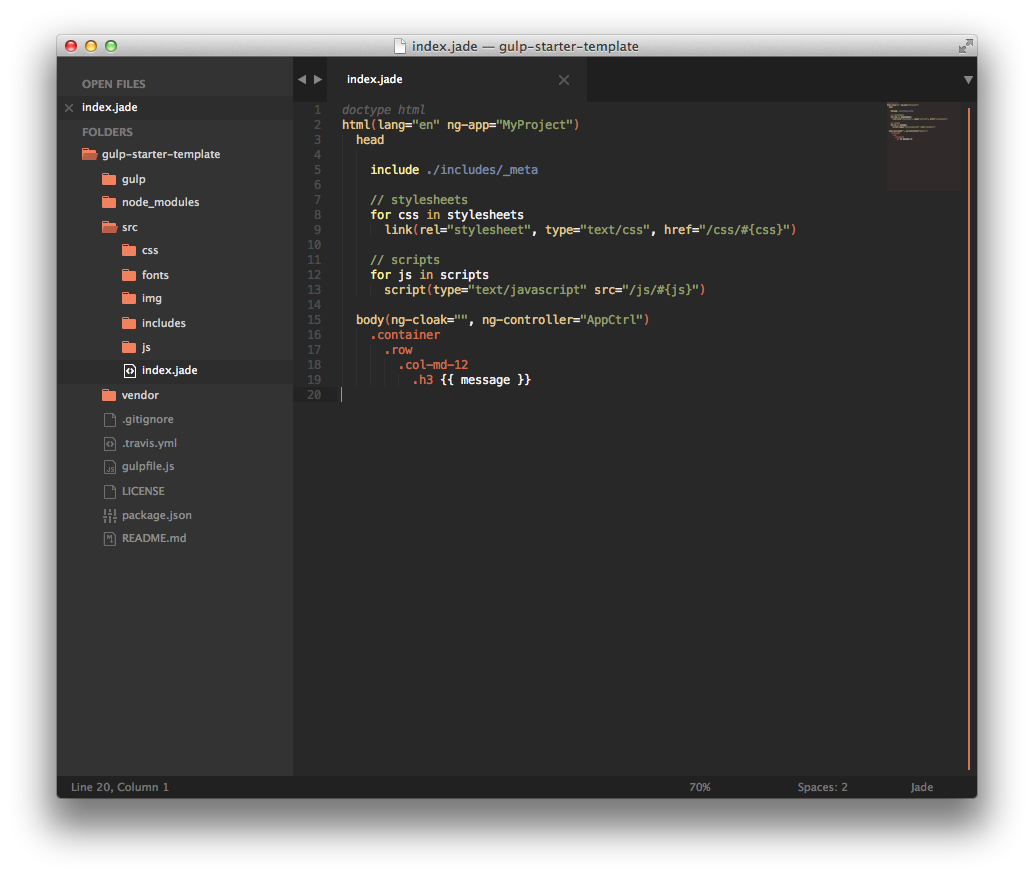Open the tab overflow dropdown triangle

968,79
